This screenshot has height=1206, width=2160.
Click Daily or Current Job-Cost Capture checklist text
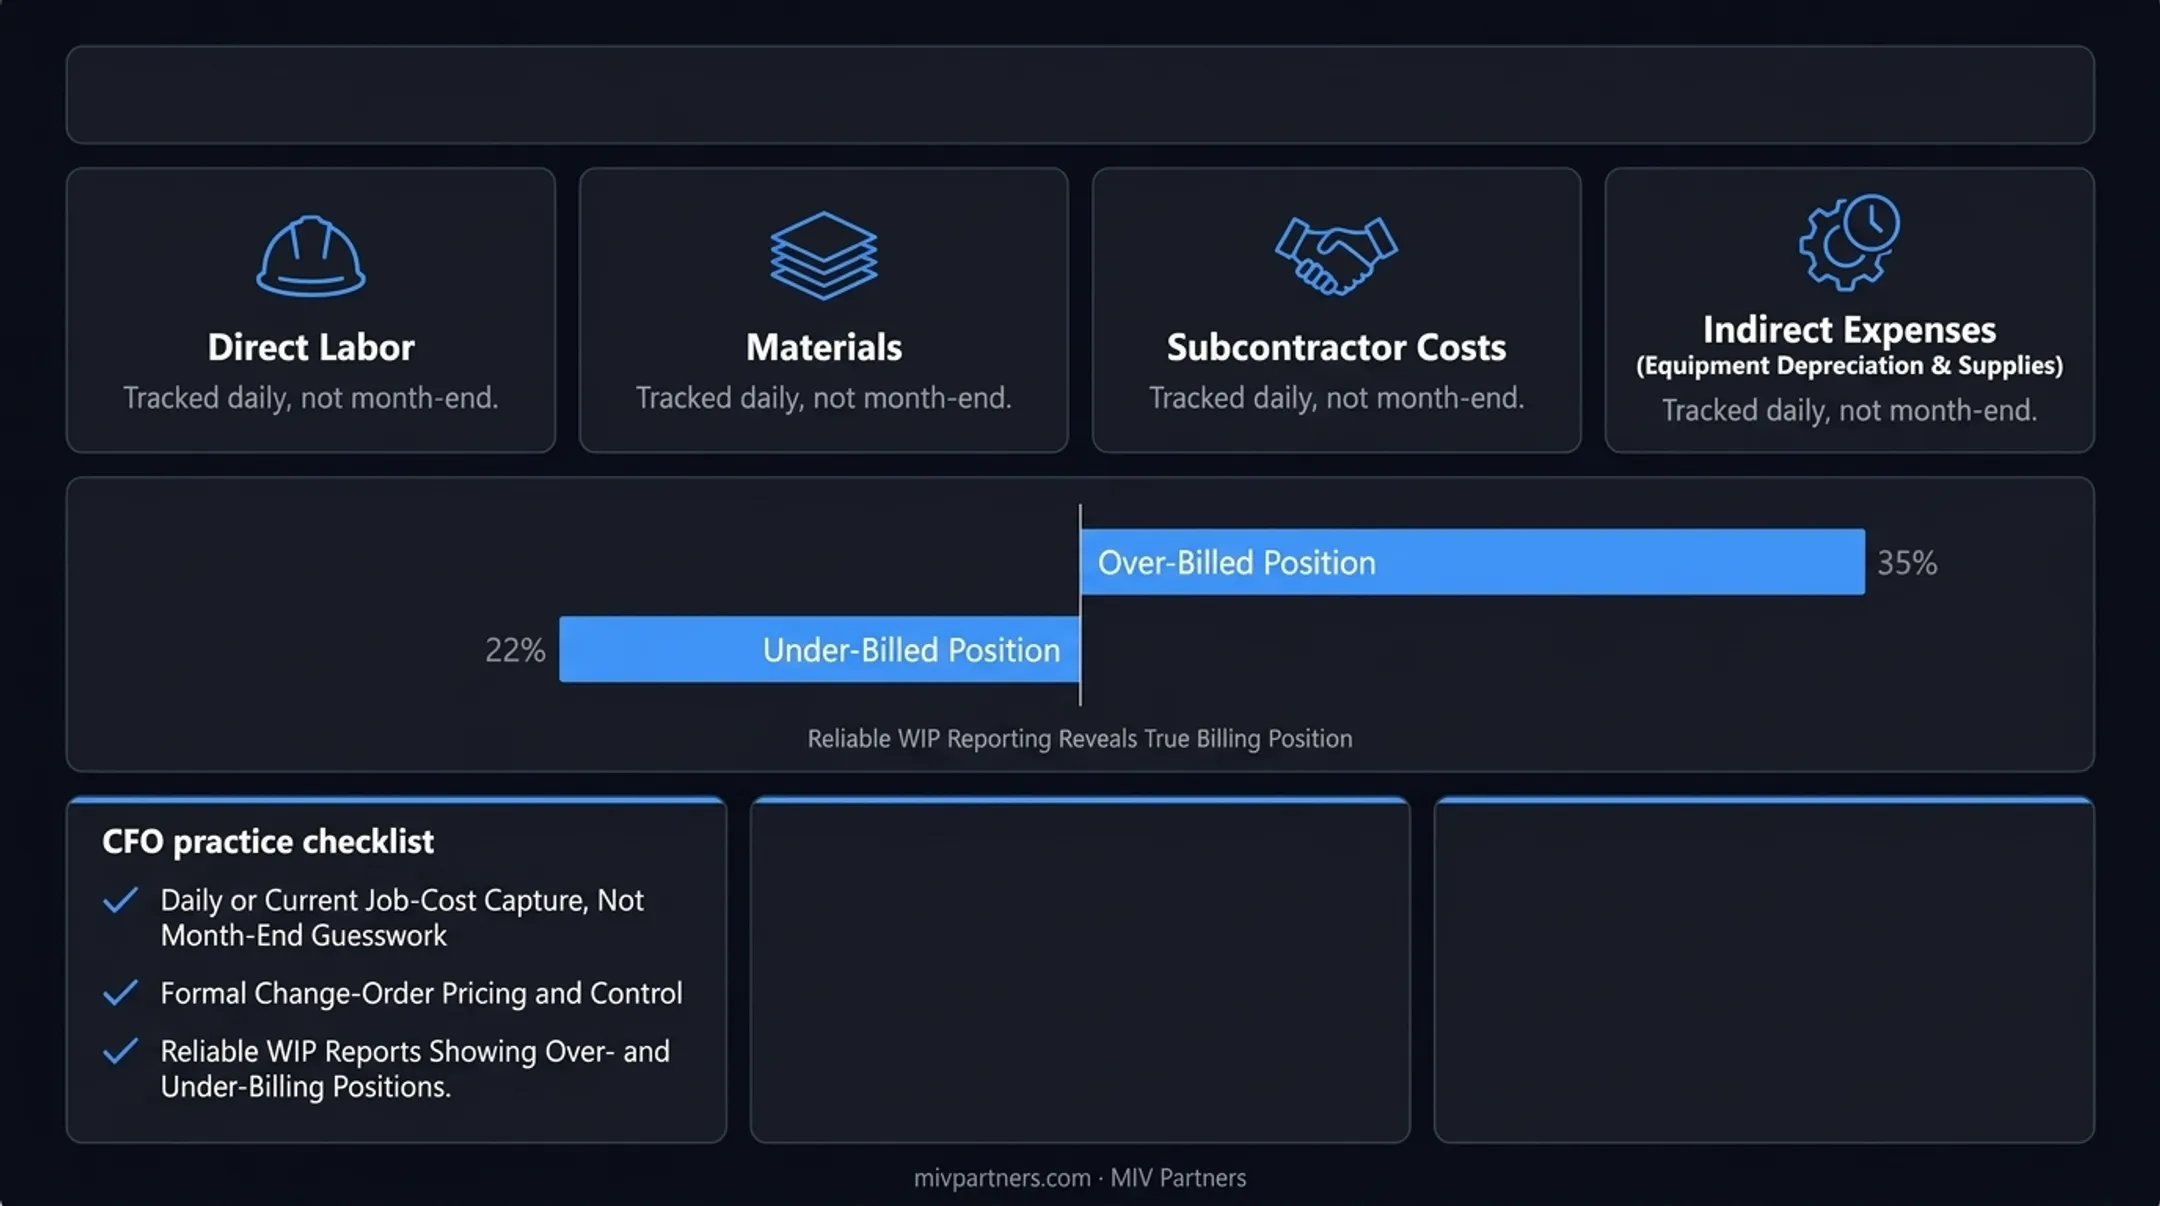click(x=402, y=917)
